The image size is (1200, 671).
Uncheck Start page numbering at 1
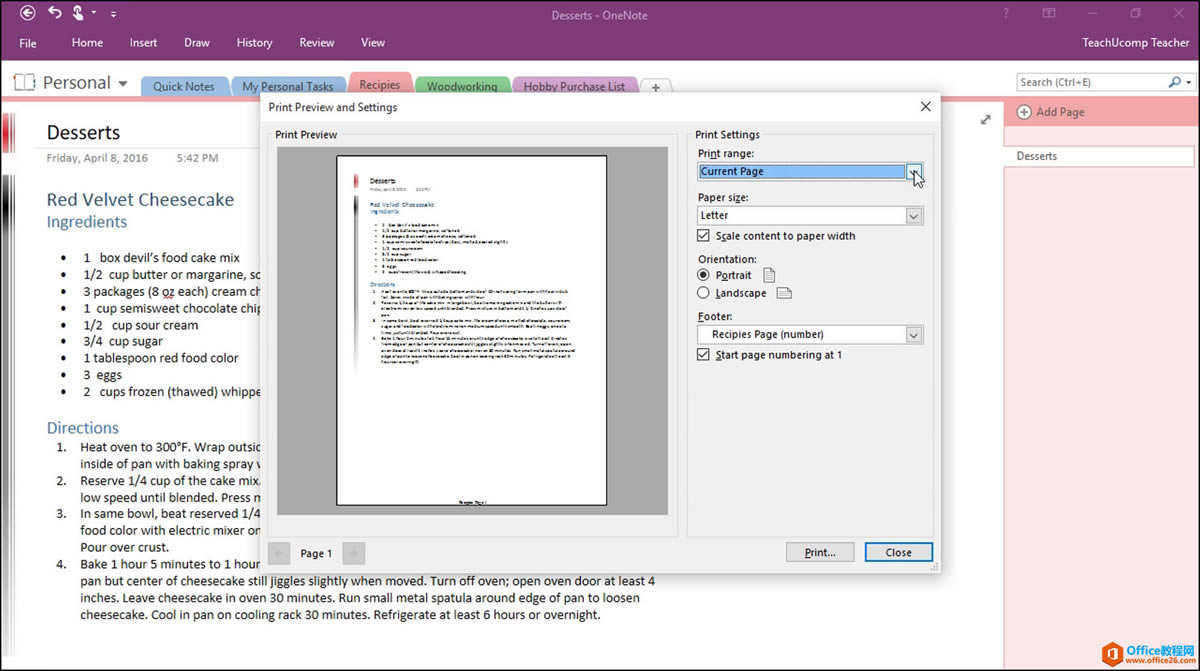tap(703, 354)
